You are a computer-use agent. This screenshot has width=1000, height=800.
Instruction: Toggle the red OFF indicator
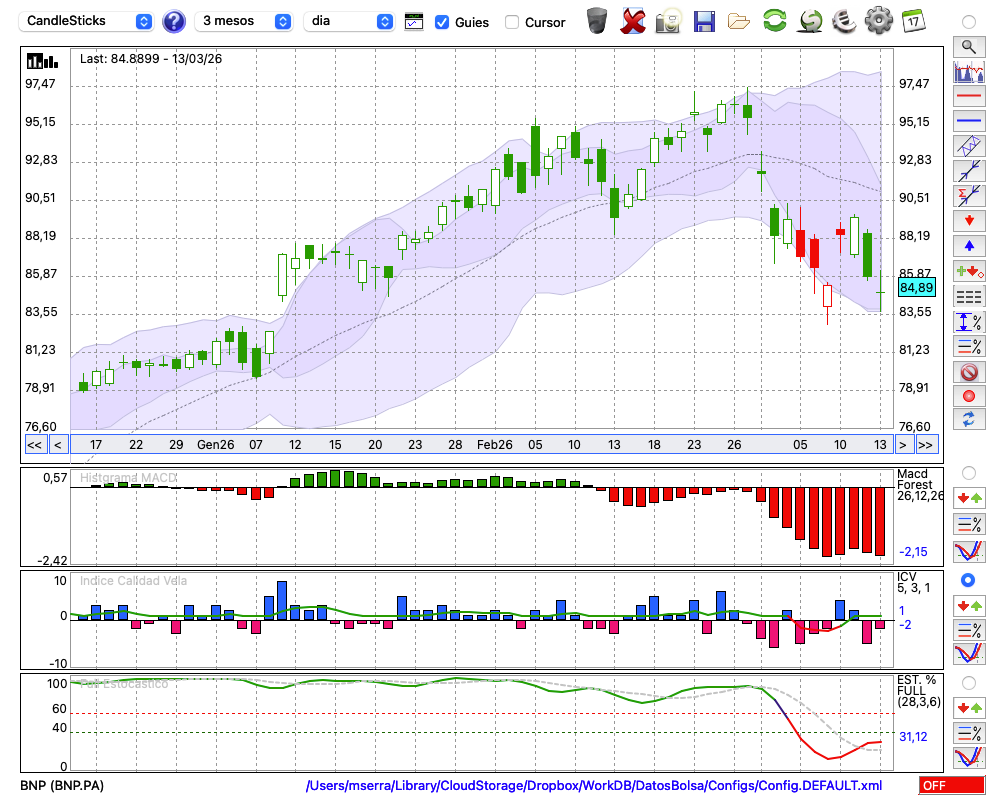pos(952,785)
